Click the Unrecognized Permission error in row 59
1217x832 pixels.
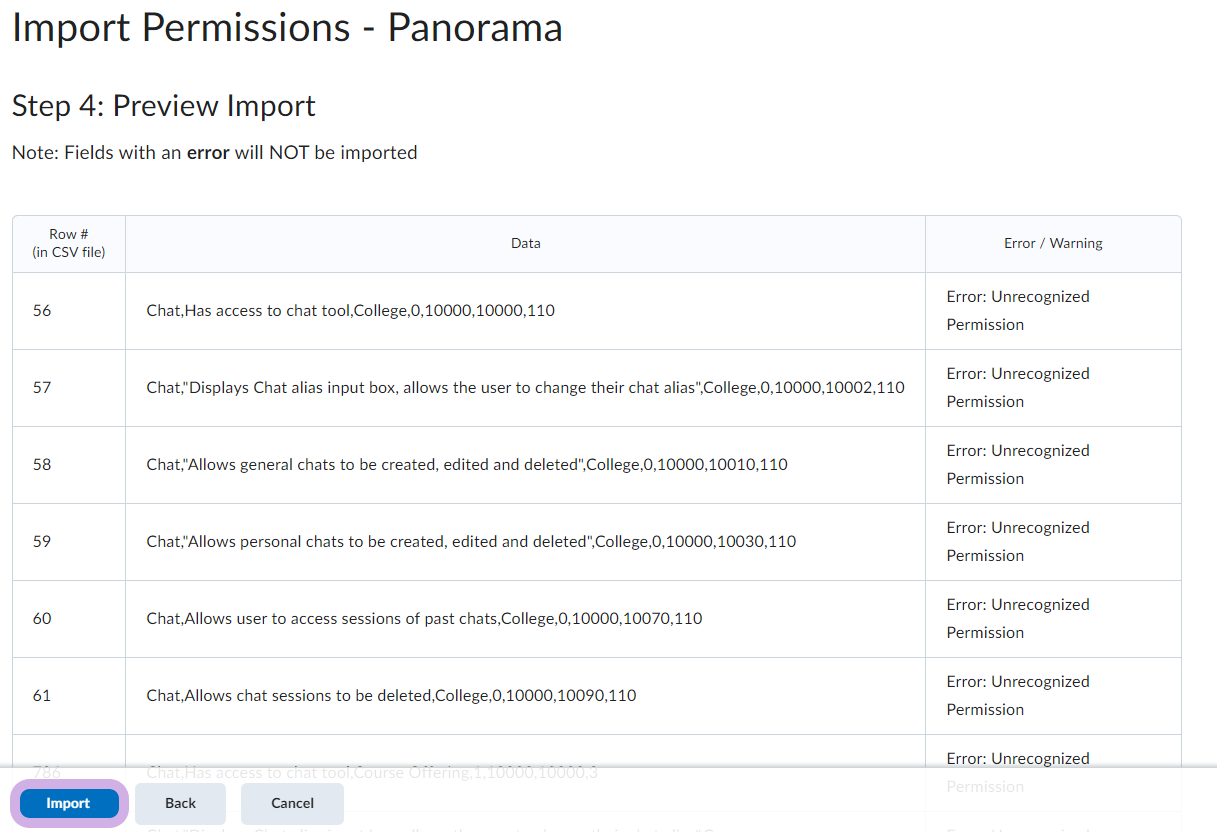pos(1017,542)
